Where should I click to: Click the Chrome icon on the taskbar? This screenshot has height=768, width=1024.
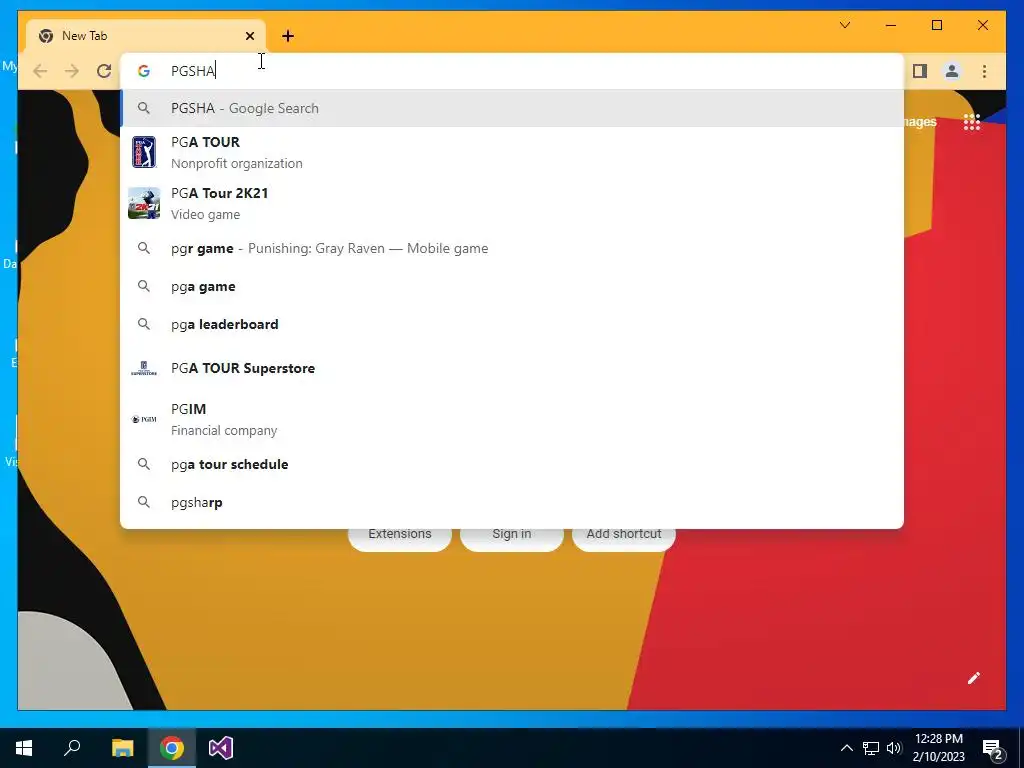tap(172, 748)
